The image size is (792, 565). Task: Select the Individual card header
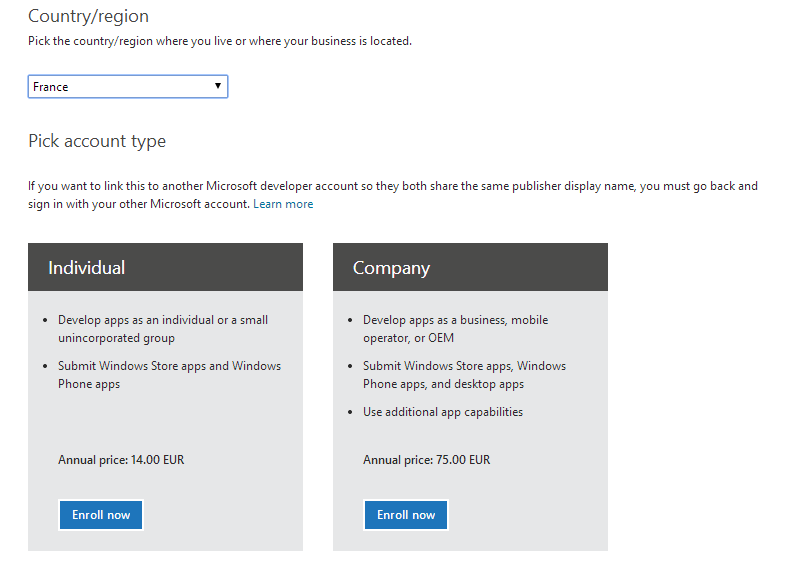pos(165,267)
